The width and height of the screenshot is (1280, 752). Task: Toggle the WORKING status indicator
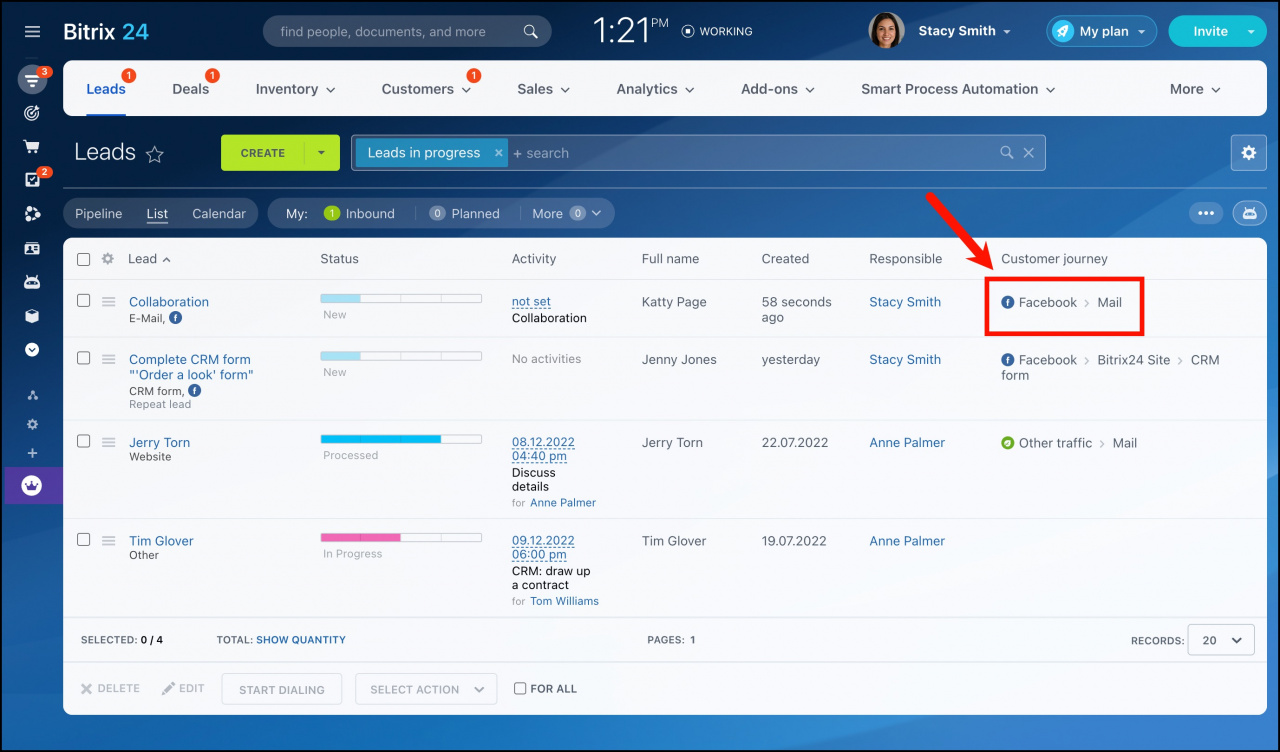(717, 31)
